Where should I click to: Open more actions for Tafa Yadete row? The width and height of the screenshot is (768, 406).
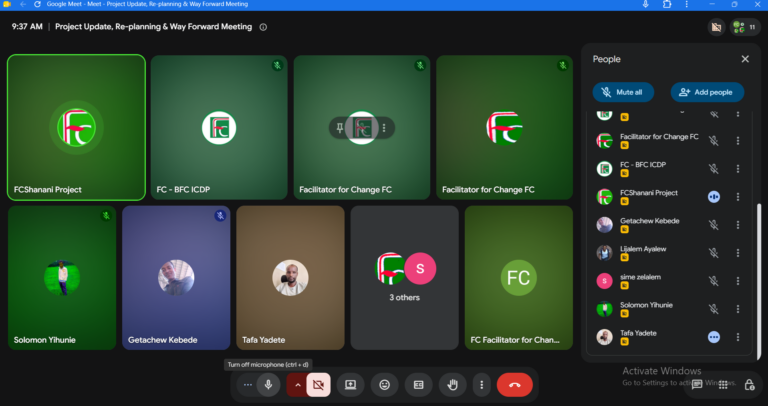pos(738,337)
